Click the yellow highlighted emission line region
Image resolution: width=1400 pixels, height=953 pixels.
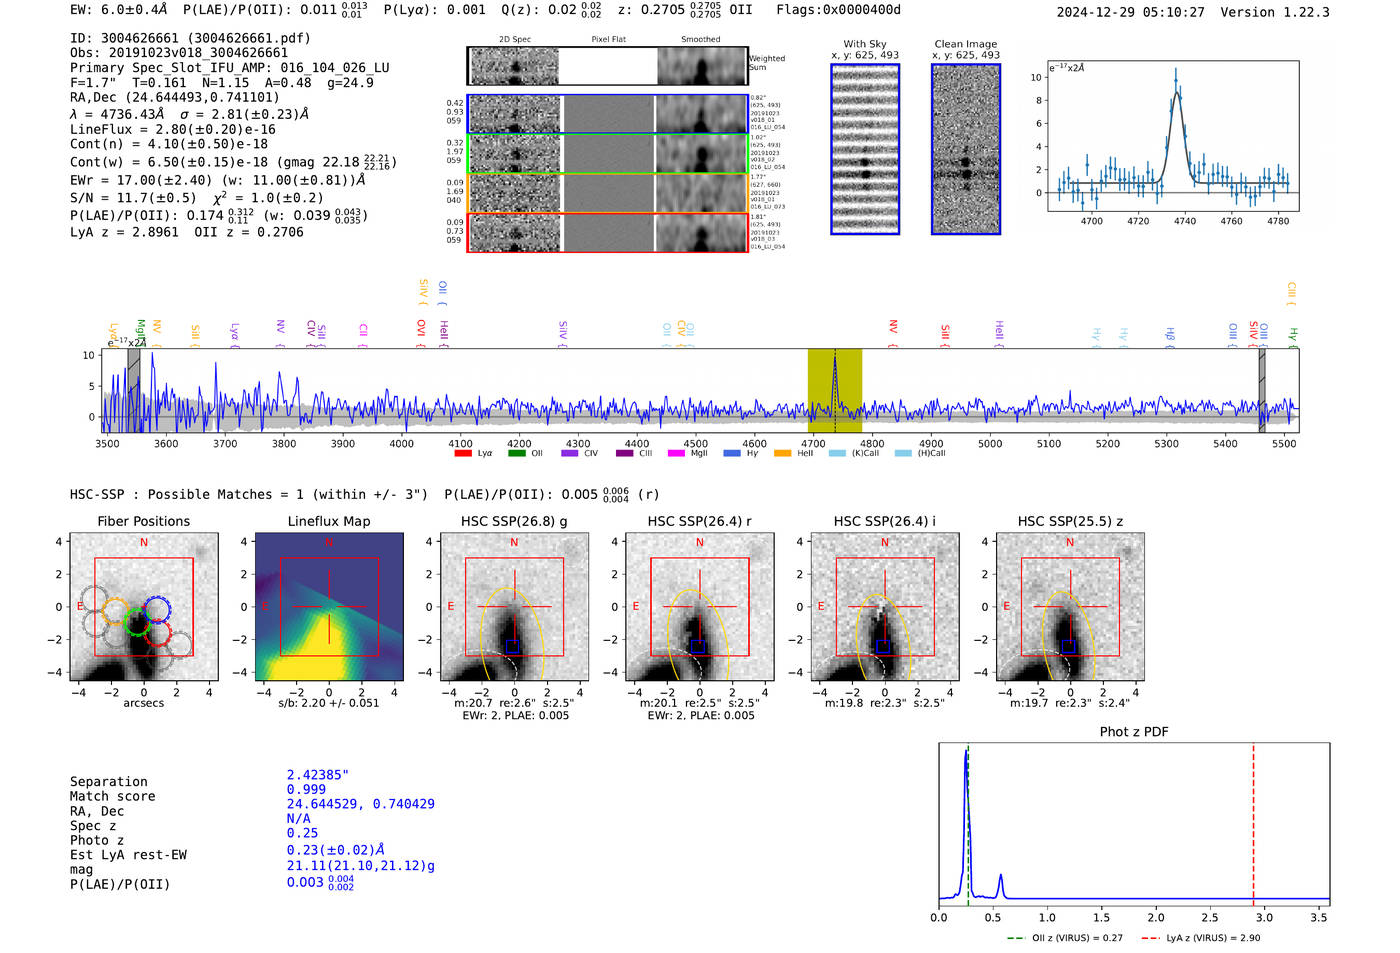[835, 390]
